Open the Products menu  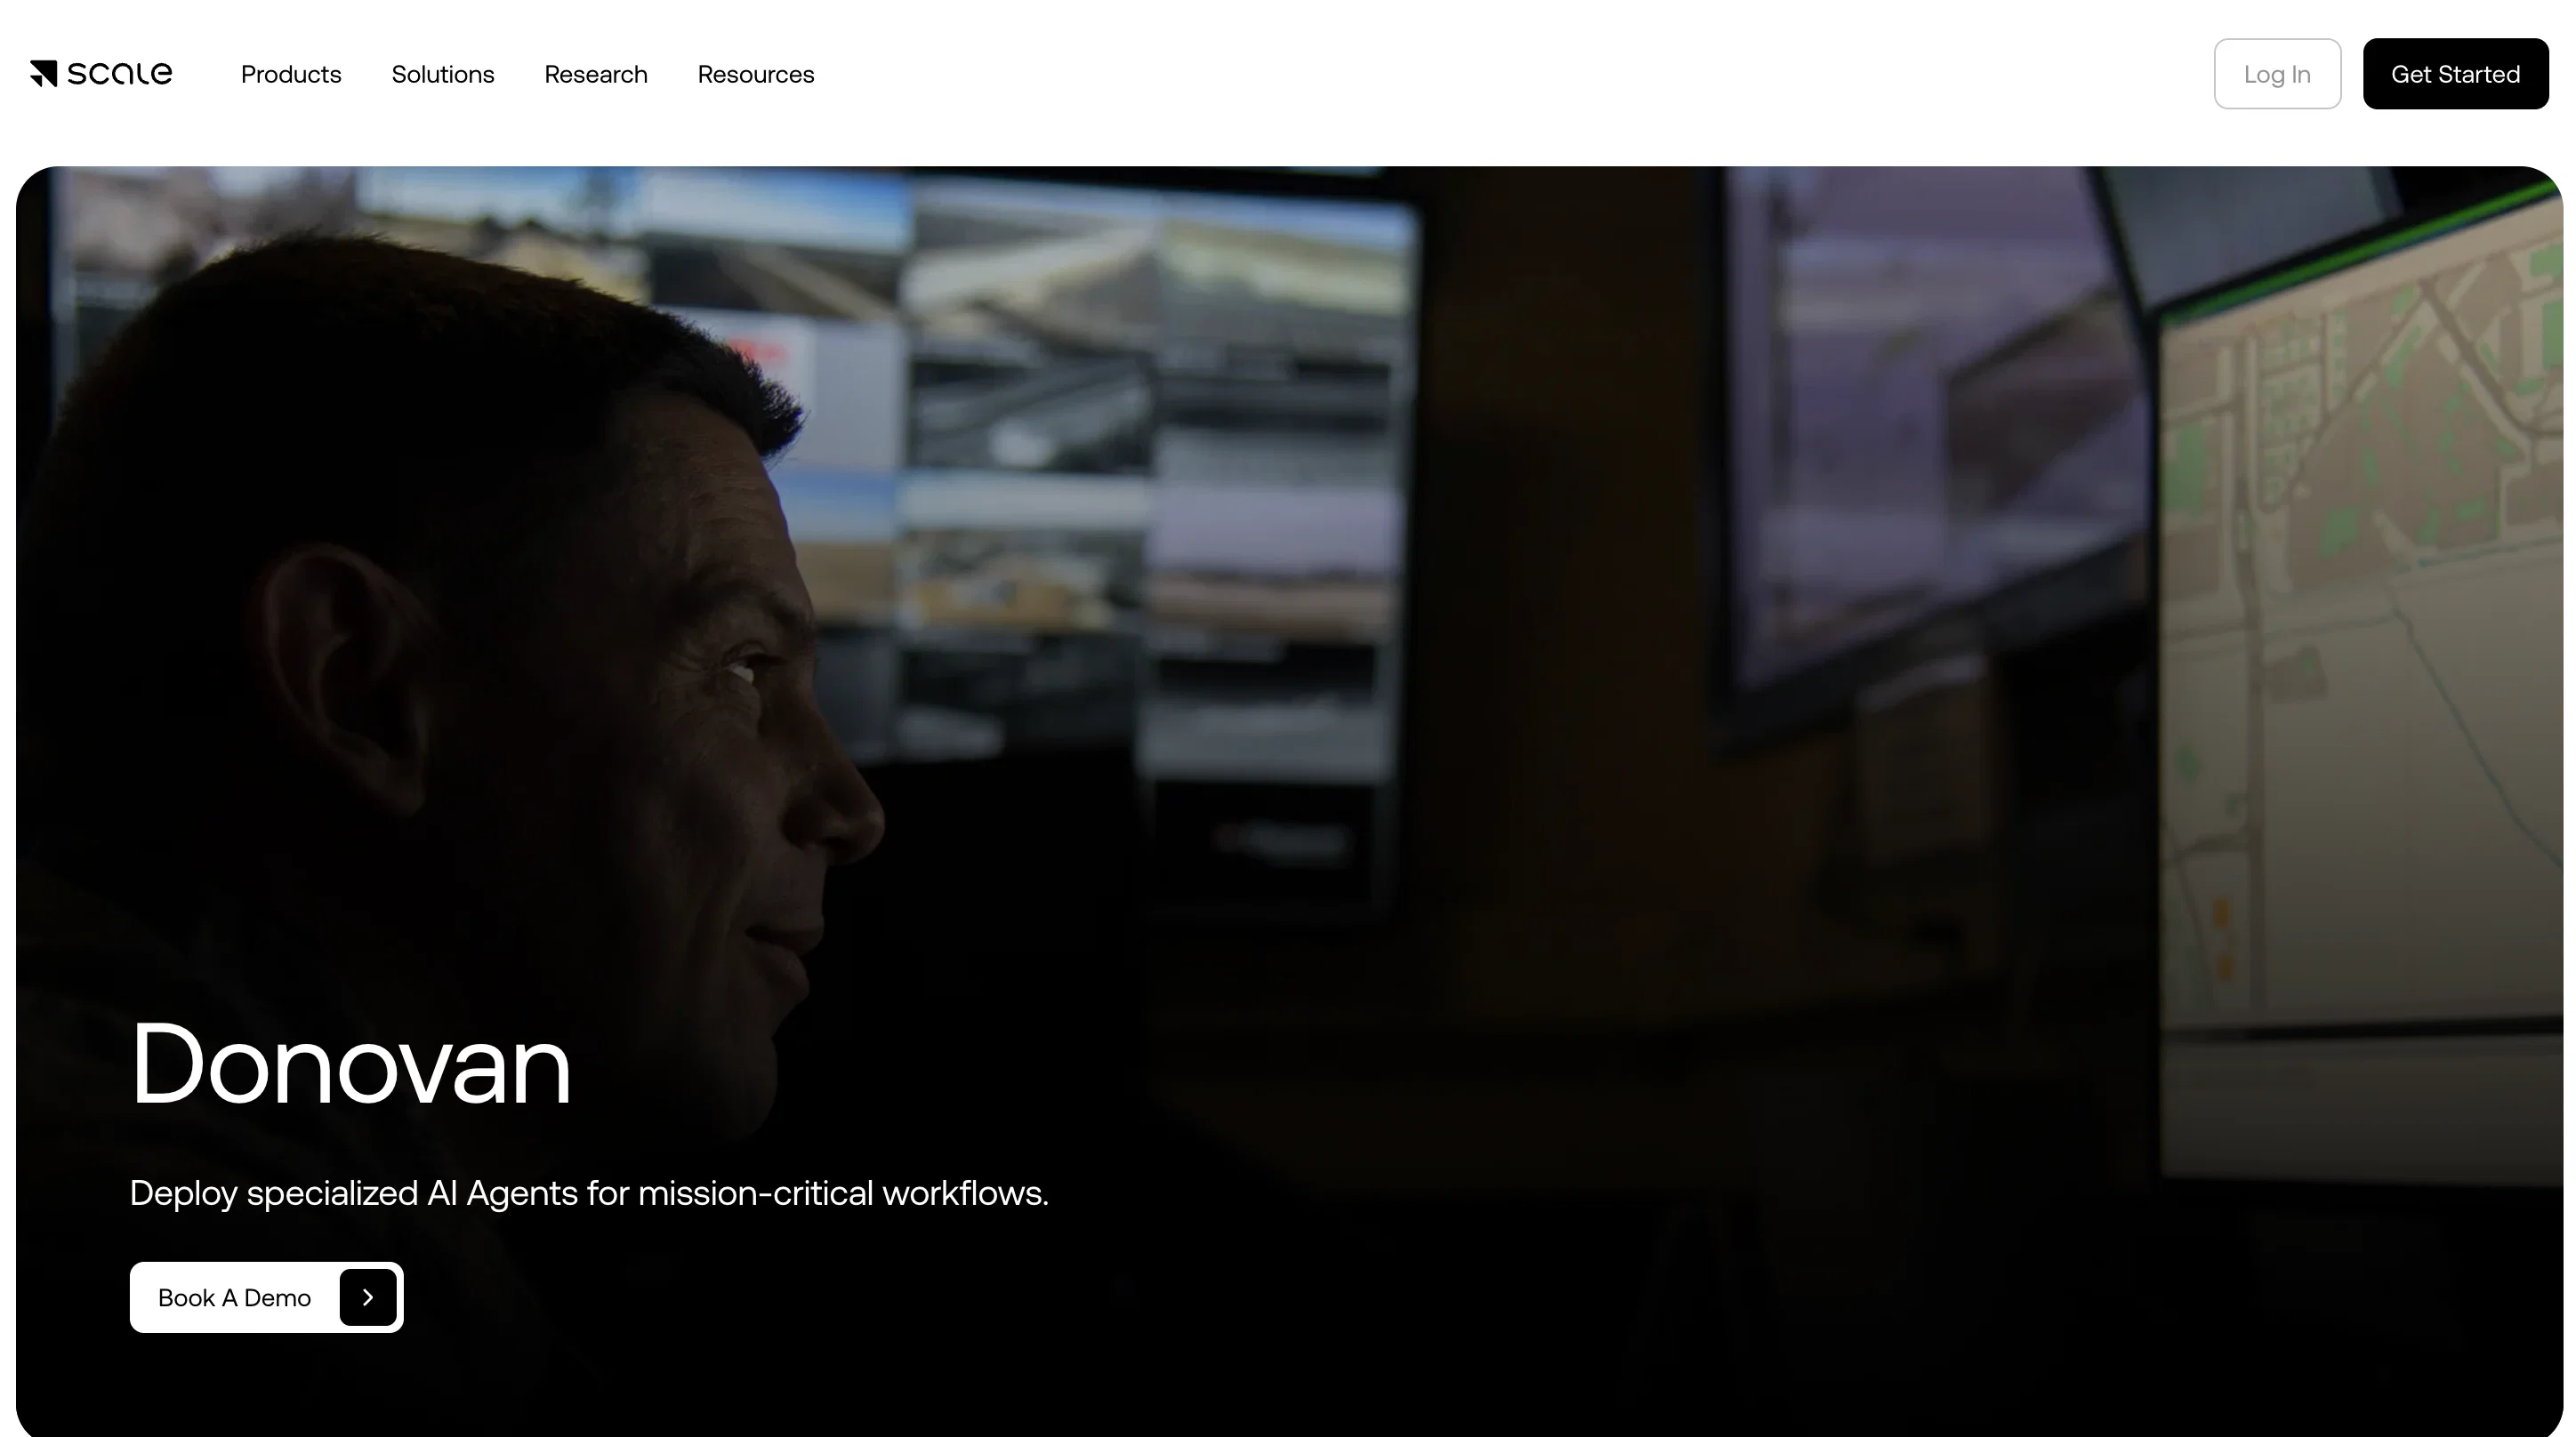point(291,74)
